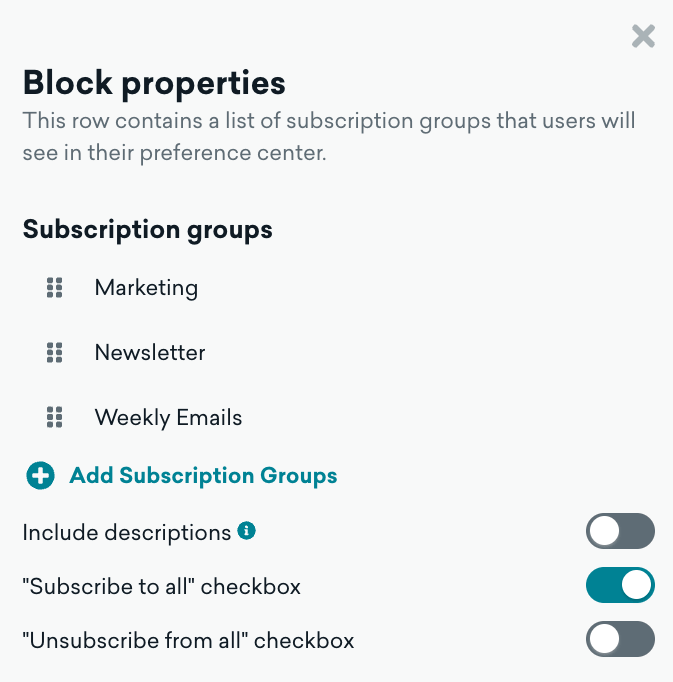Enable the "Unsubscribe from all" toggle
This screenshot has width=673, height=682.
(620, 639)
